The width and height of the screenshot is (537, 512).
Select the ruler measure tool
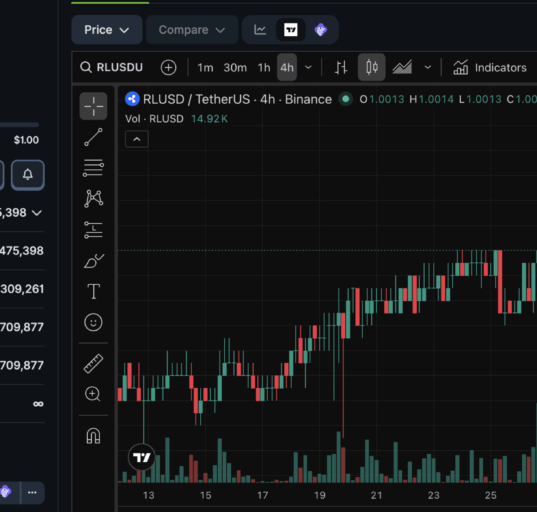coord(93,363)
